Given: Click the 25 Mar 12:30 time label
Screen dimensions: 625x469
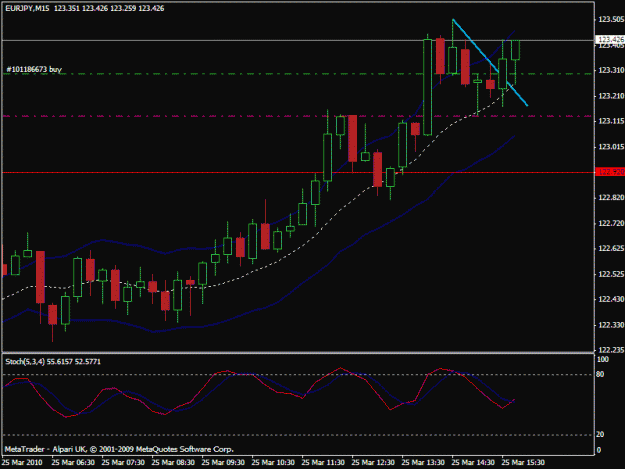Looking at the screenshot, I should click(373, 463).
